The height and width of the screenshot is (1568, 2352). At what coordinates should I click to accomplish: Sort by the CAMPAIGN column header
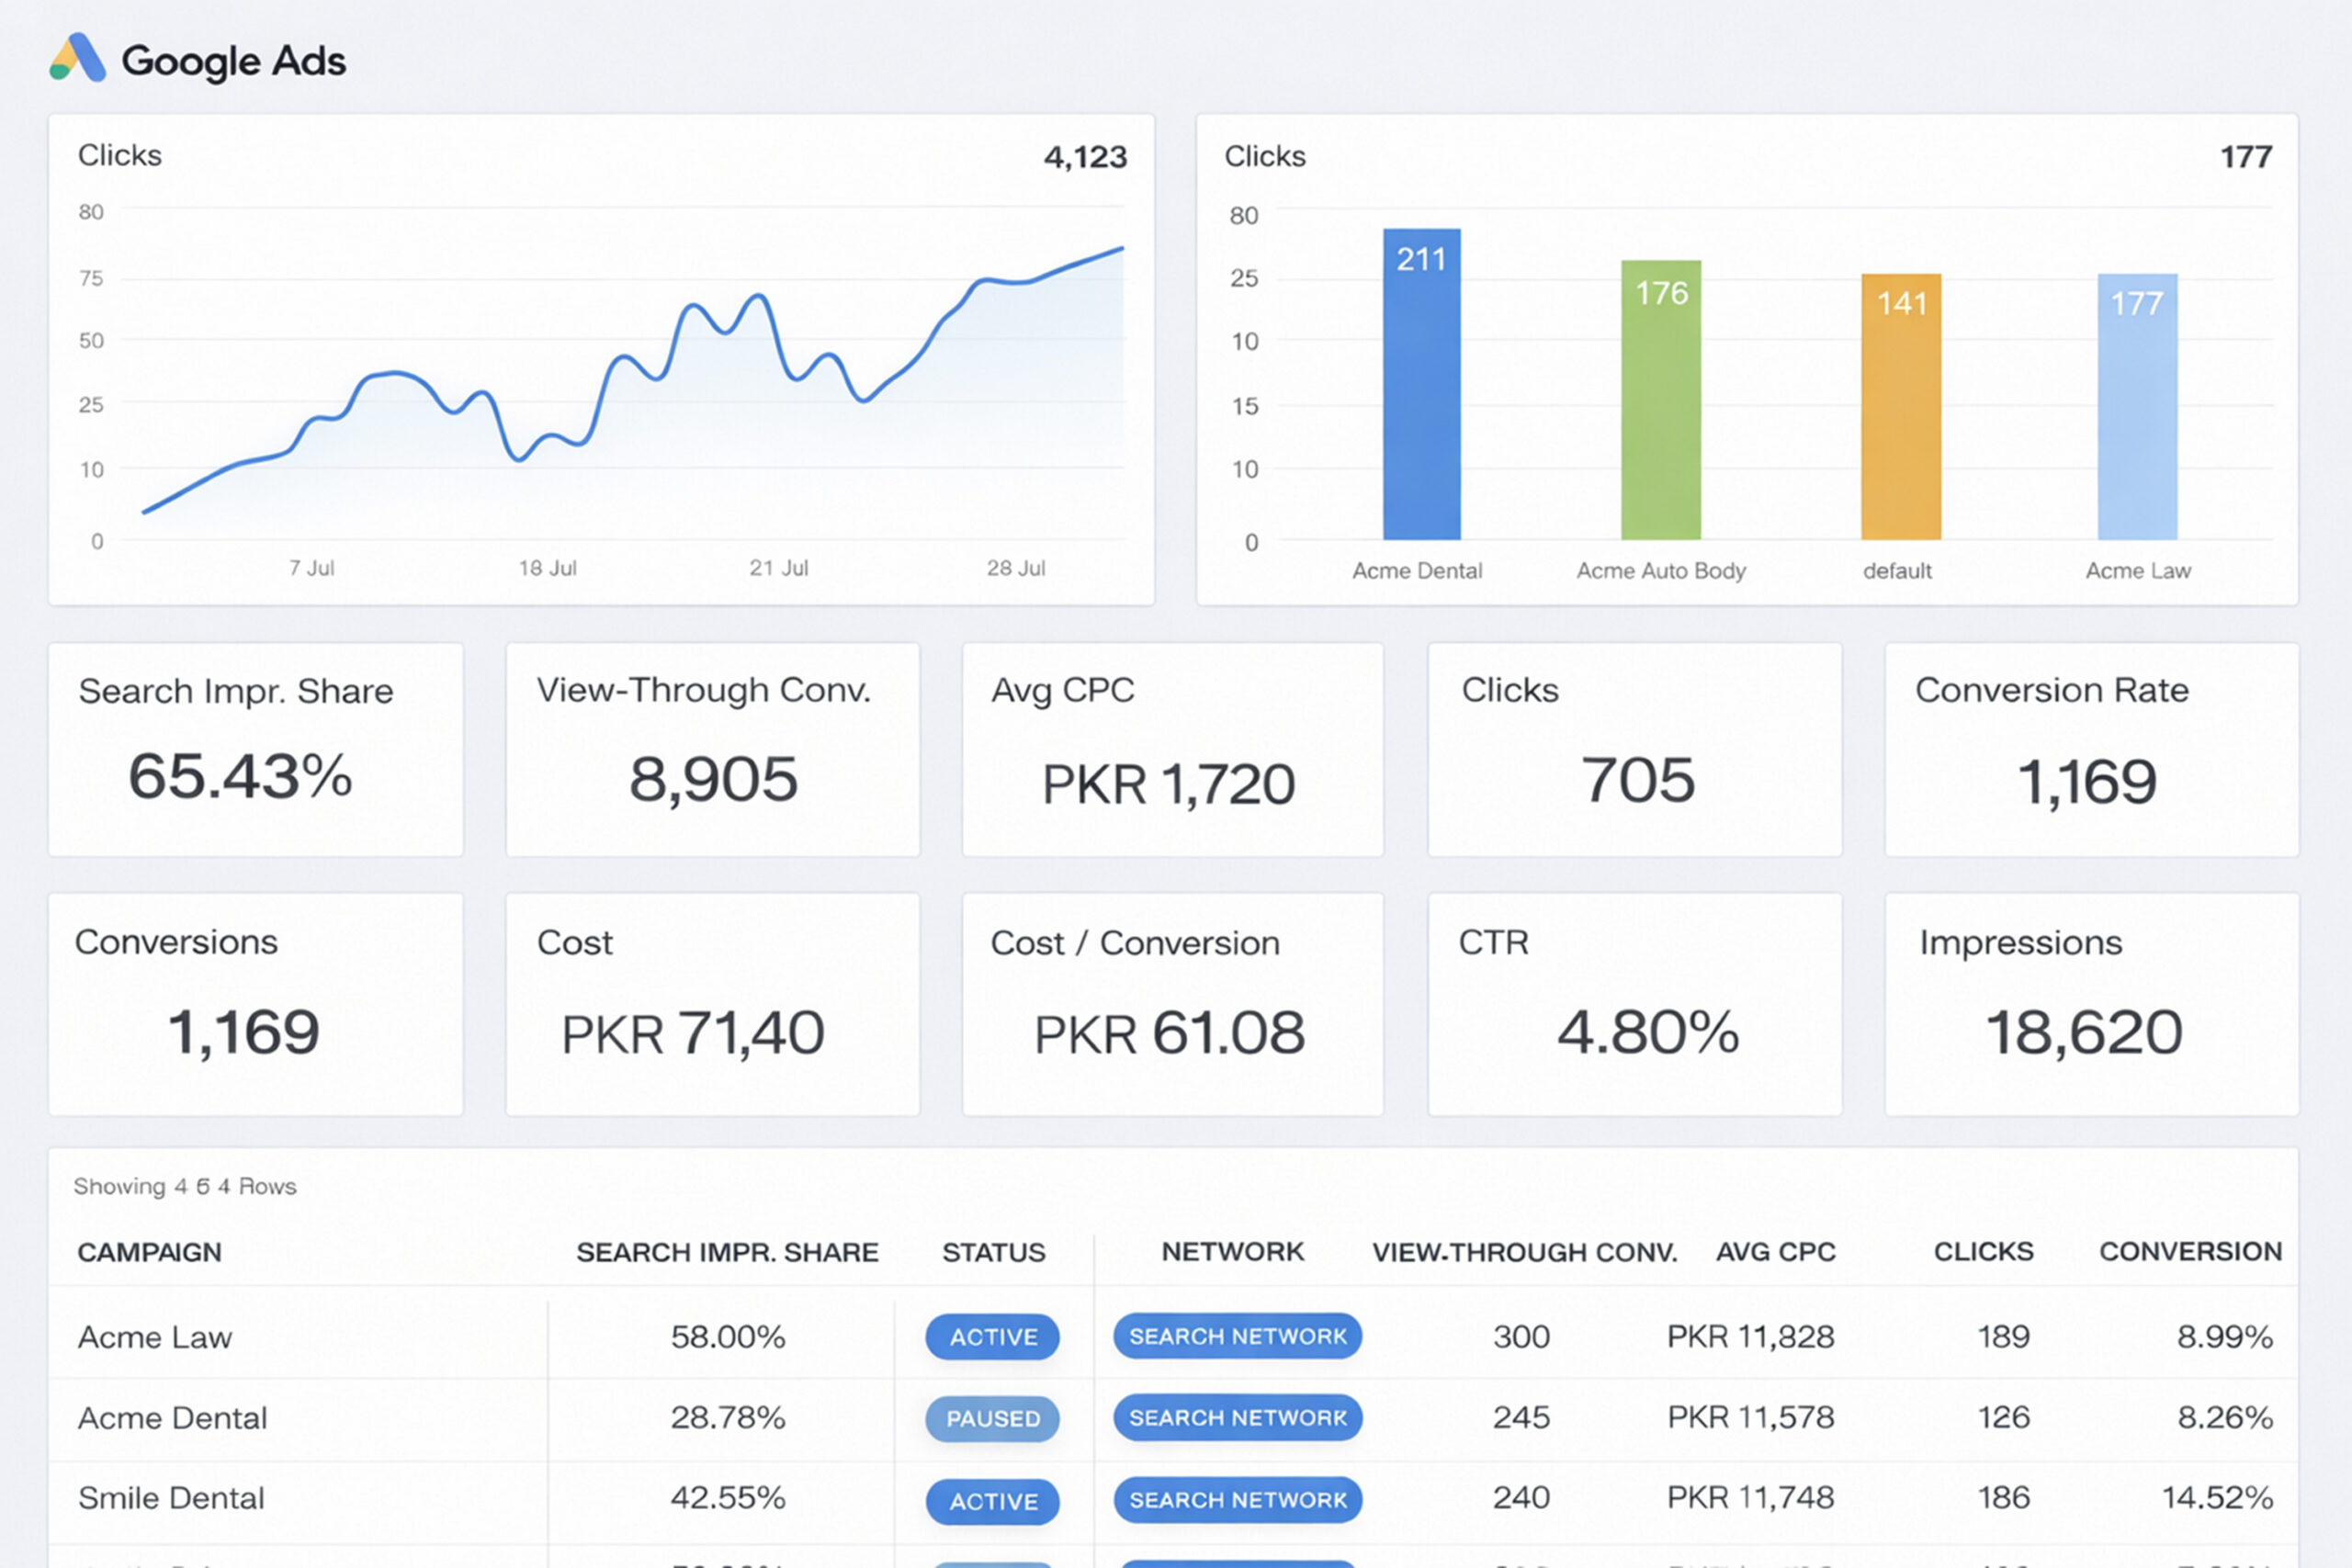pos(150,1252)
